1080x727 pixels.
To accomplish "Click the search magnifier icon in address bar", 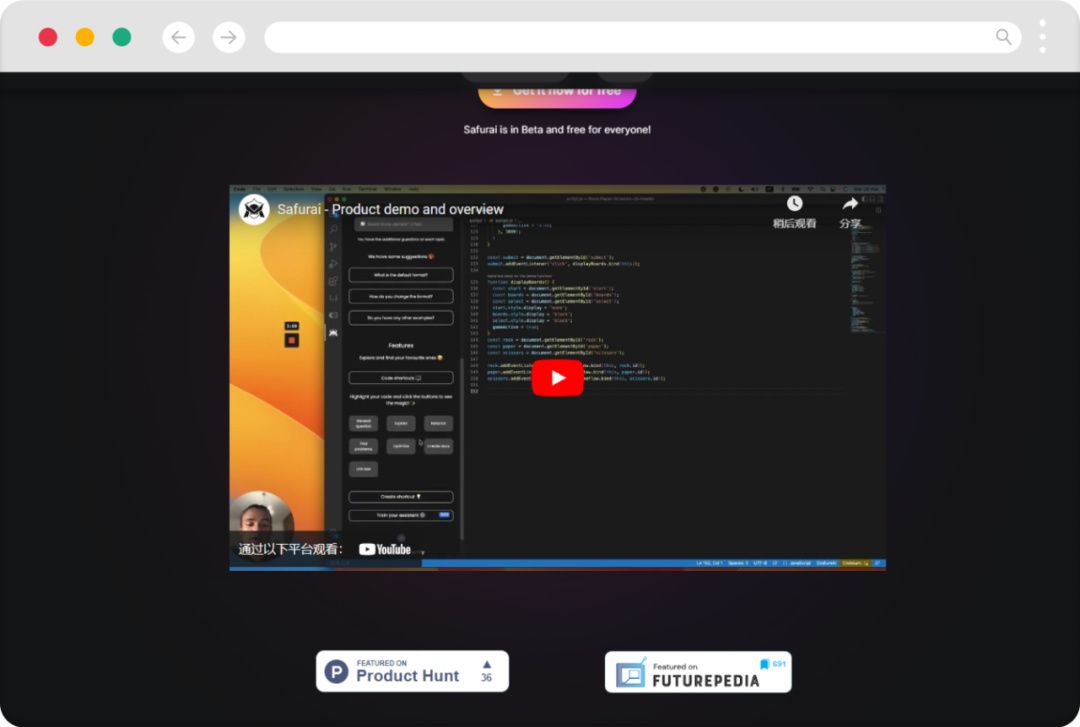I will point(1004,37).
